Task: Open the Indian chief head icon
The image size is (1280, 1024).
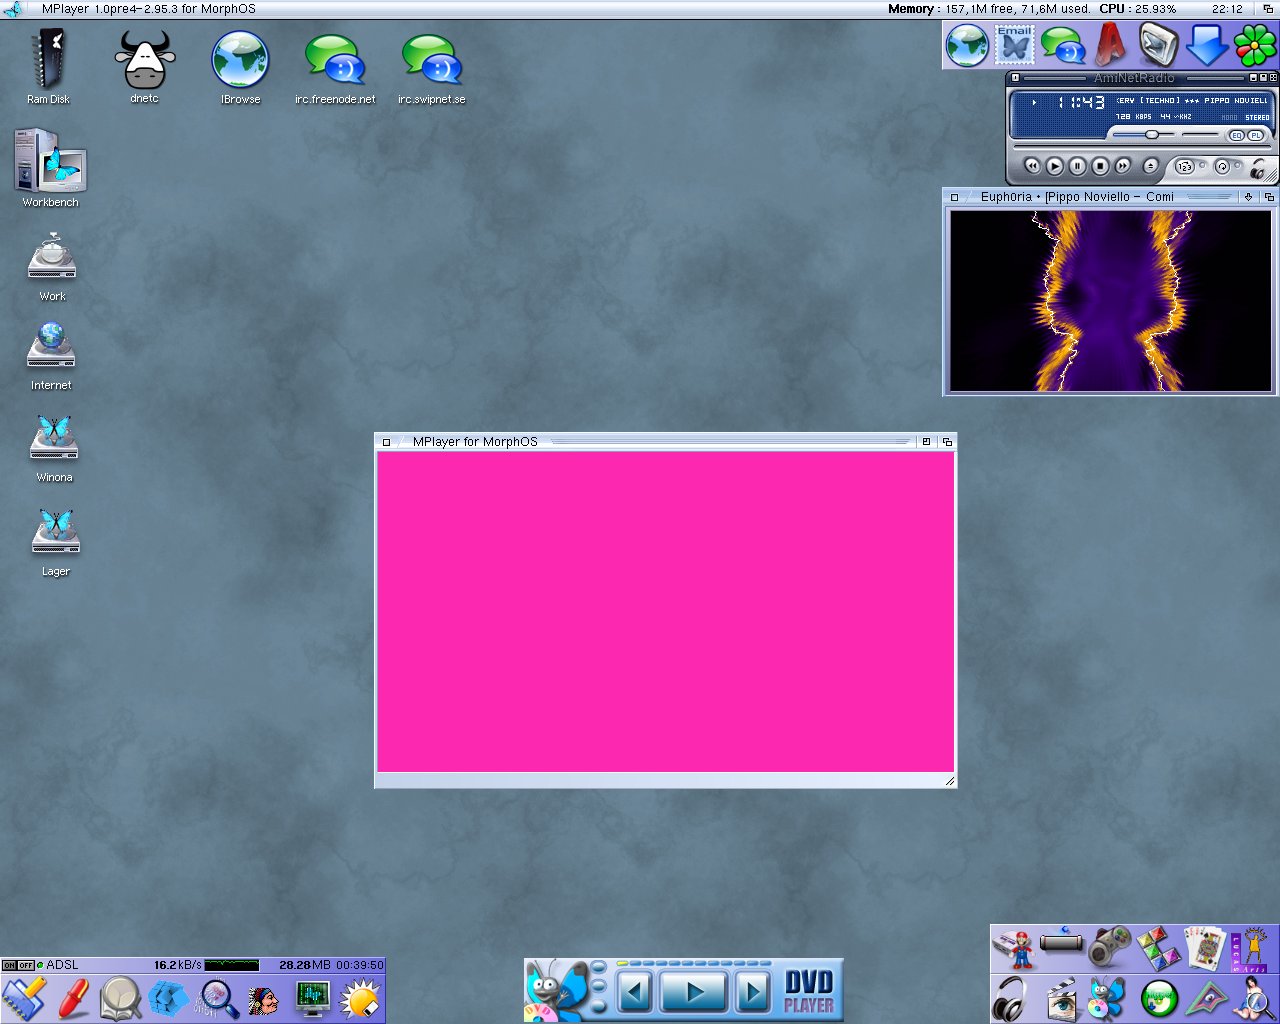Action: [x=264, y=1000]
